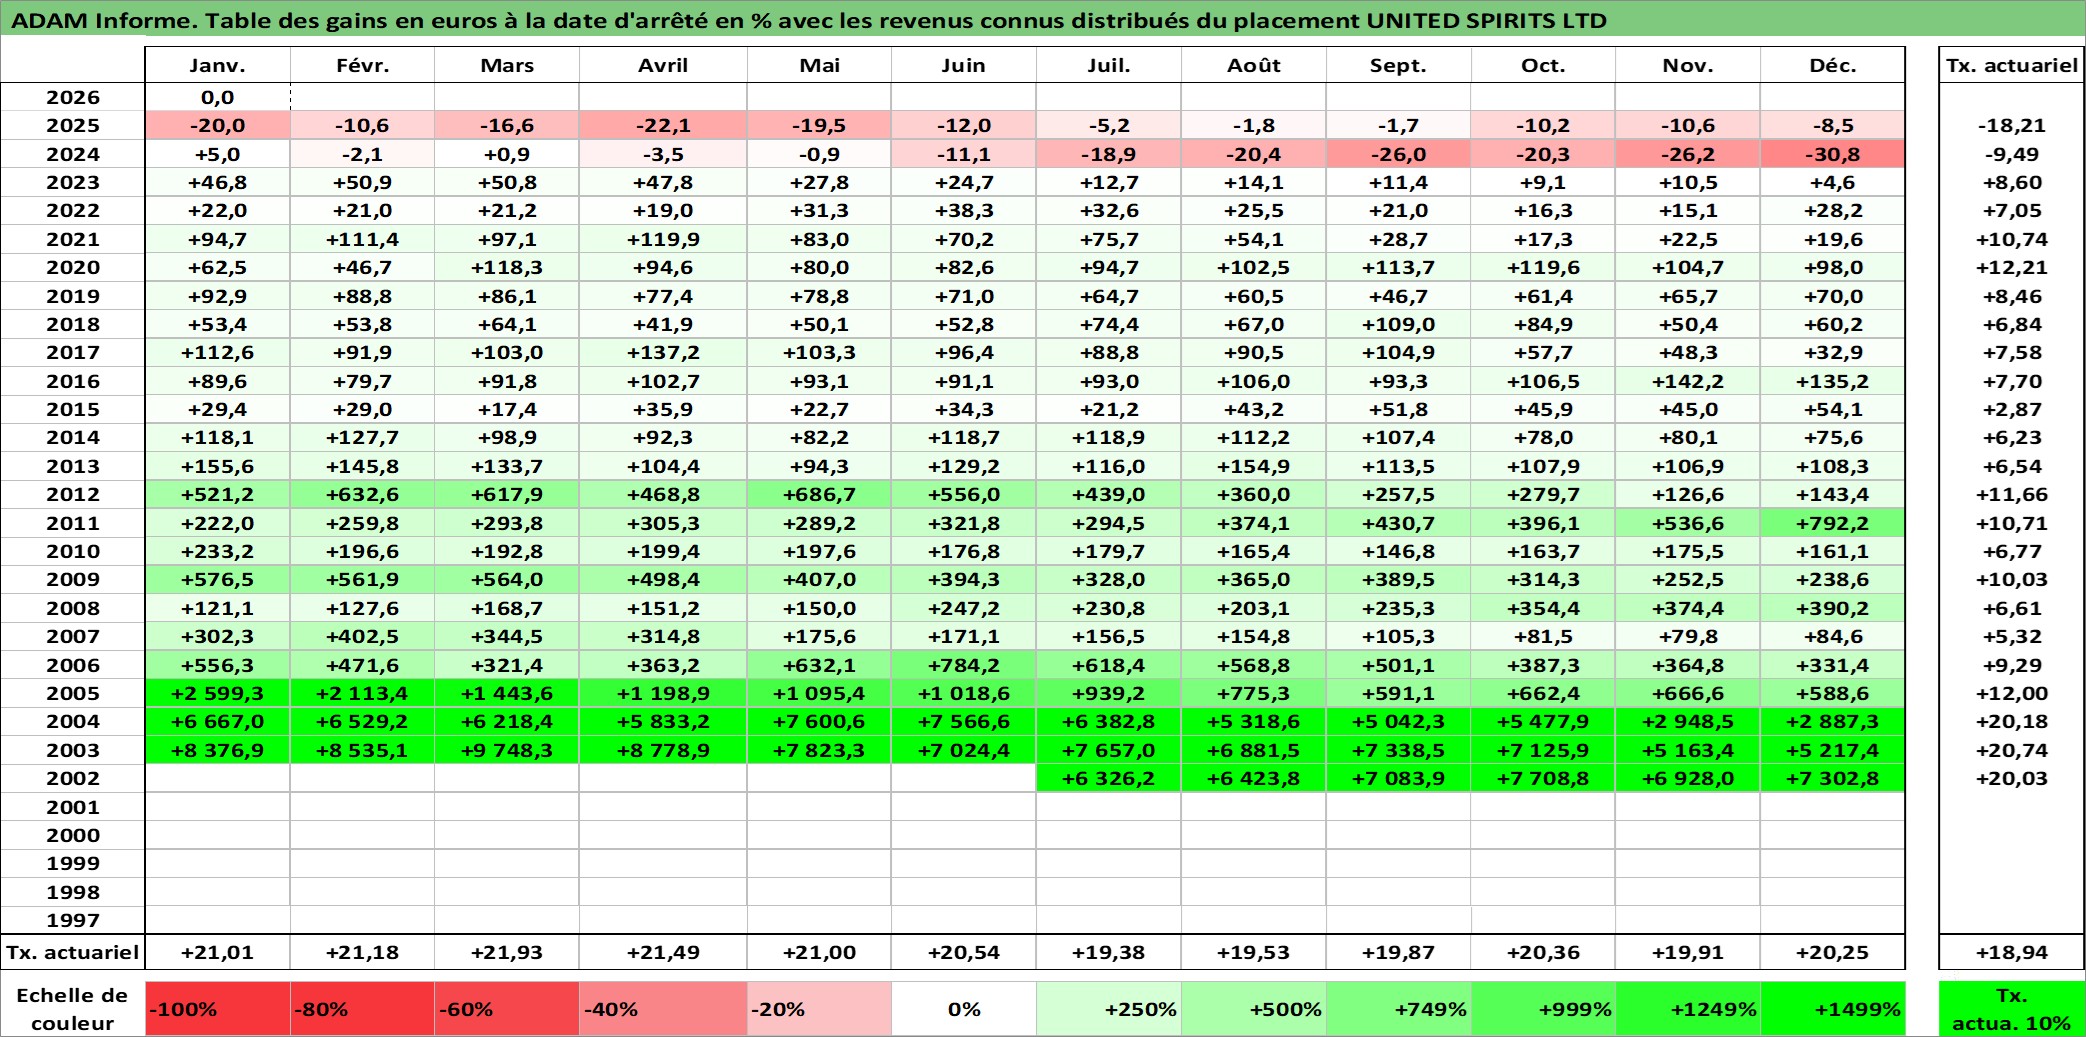
Task: Click the -100% red color scale swatch
Action: coord(218,1008)
